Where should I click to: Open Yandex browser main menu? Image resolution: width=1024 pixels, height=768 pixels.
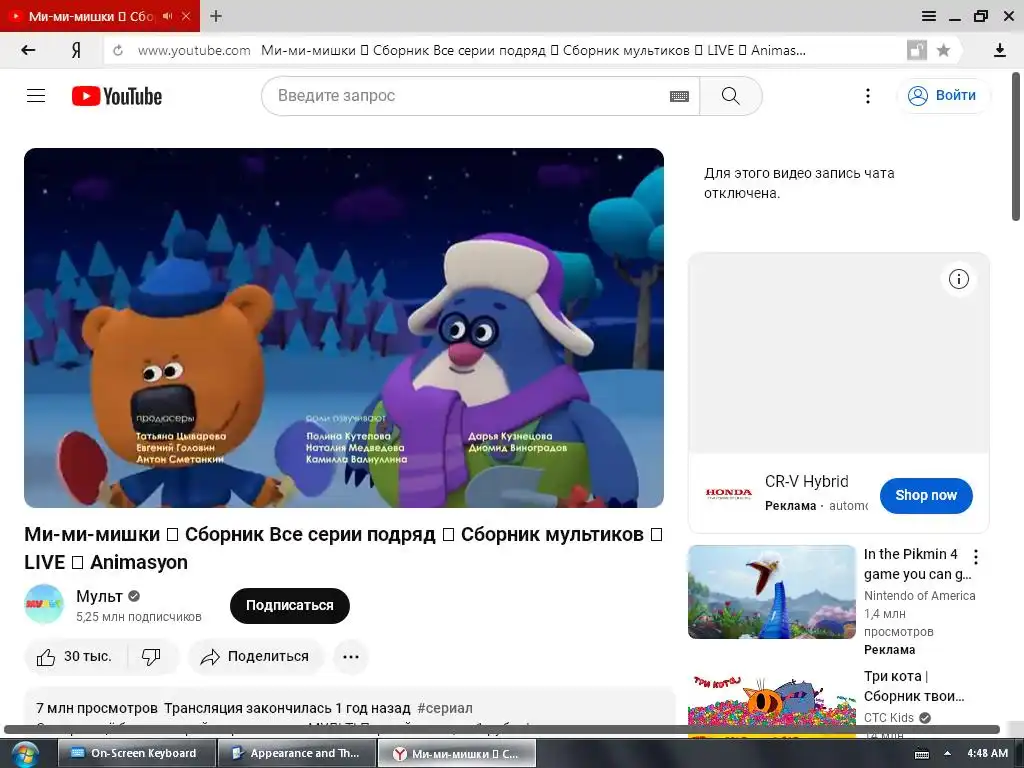point(929,16)
